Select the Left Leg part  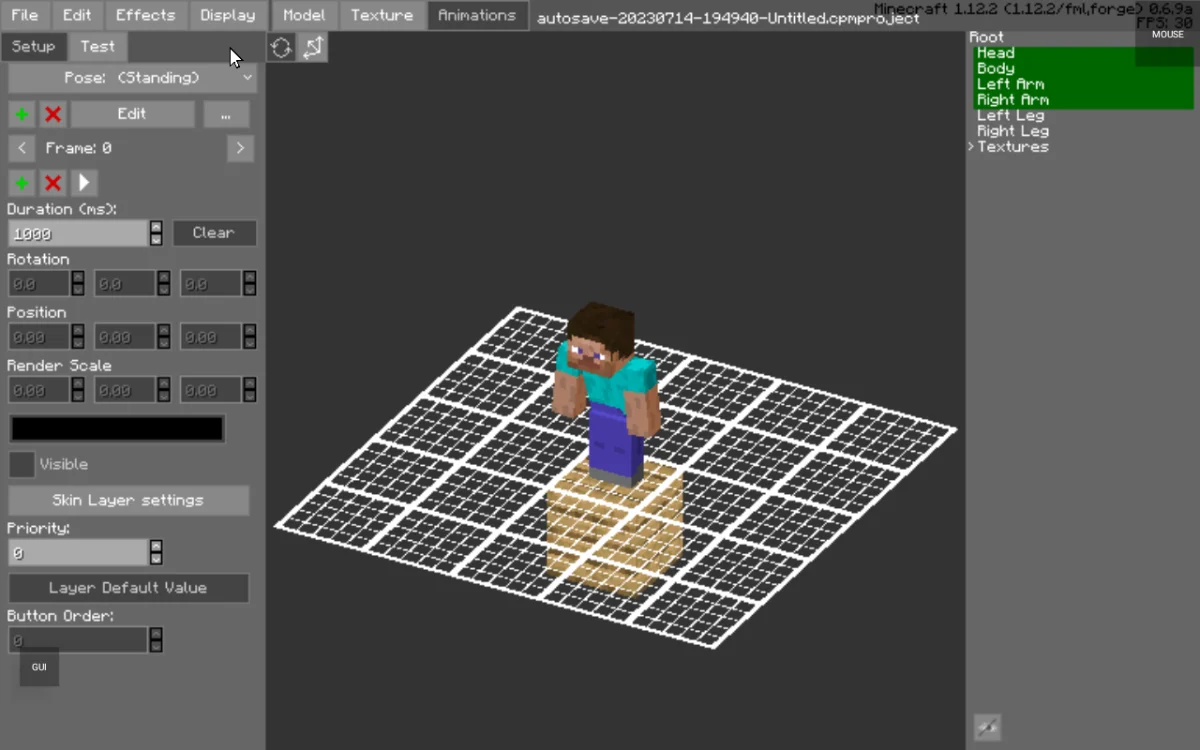click(x=1011, y=115)
